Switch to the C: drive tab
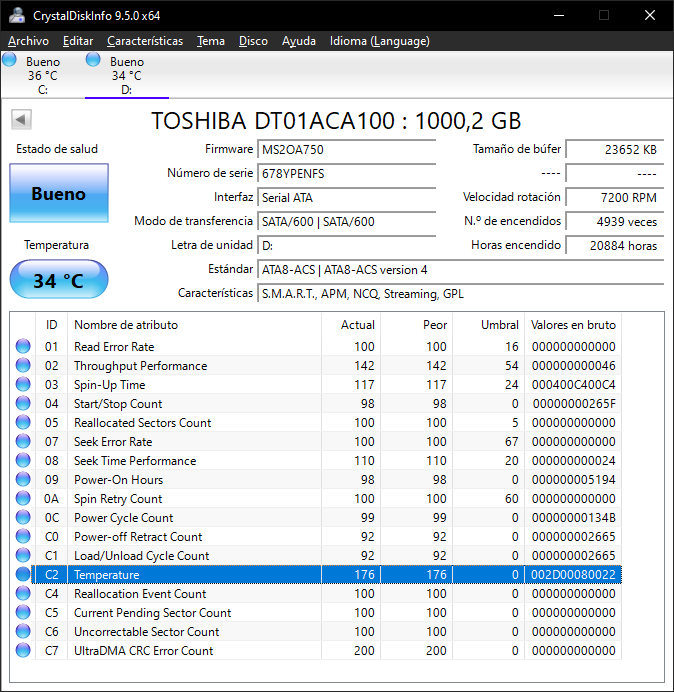Image resolution: width=674 pixels, height=692 pixels. pos(42,75)
